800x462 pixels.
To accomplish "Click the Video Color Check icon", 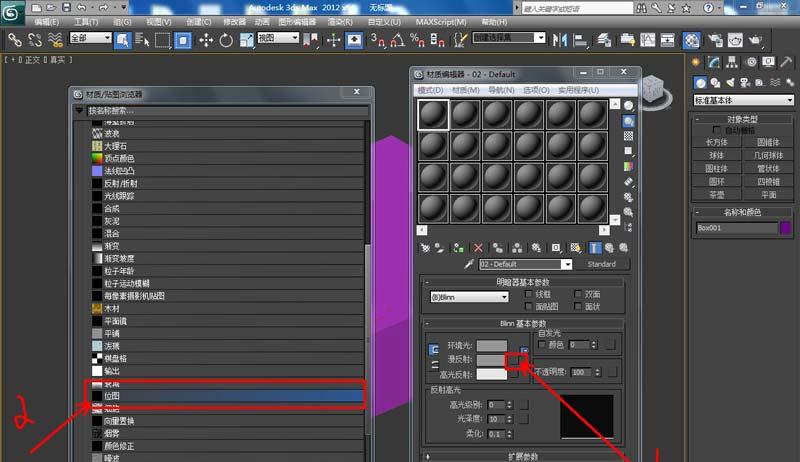I will 628,166.
